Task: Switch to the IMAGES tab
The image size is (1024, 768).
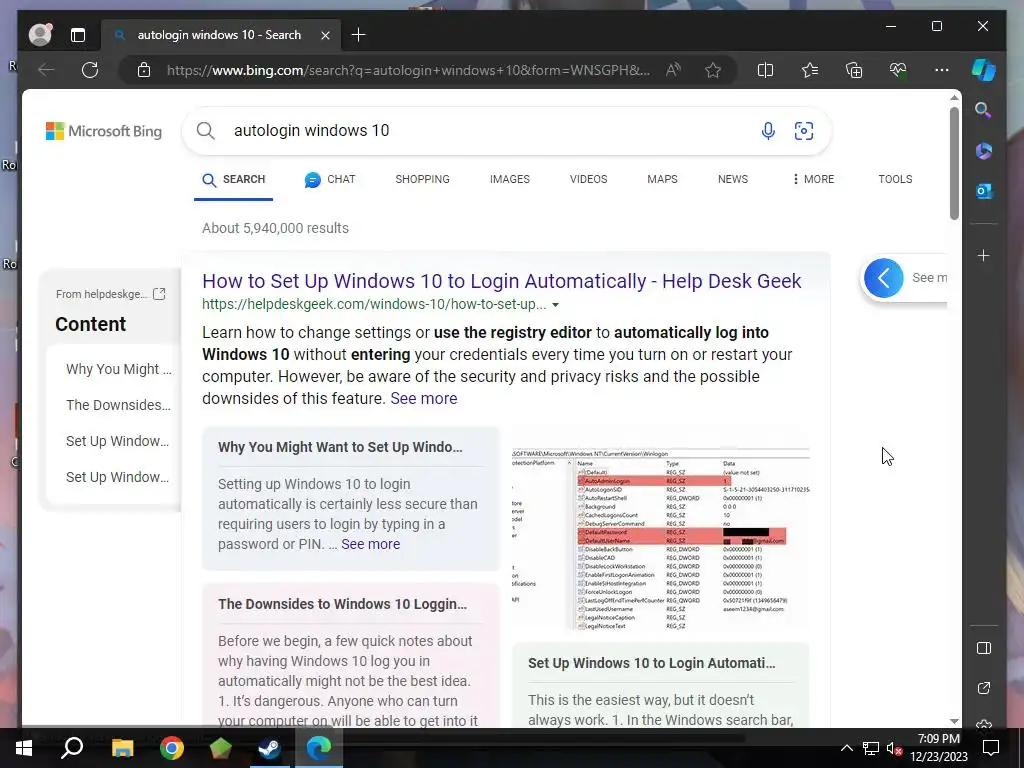Action: [510, 179]
